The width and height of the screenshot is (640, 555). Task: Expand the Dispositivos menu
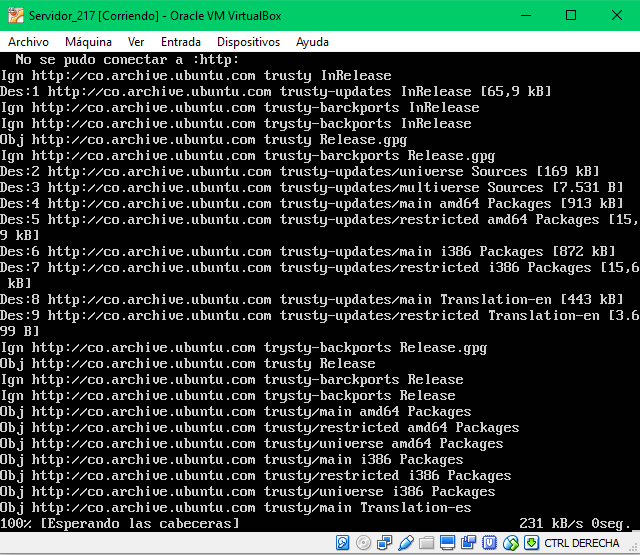pyautogui.click(x=248, y=42)
